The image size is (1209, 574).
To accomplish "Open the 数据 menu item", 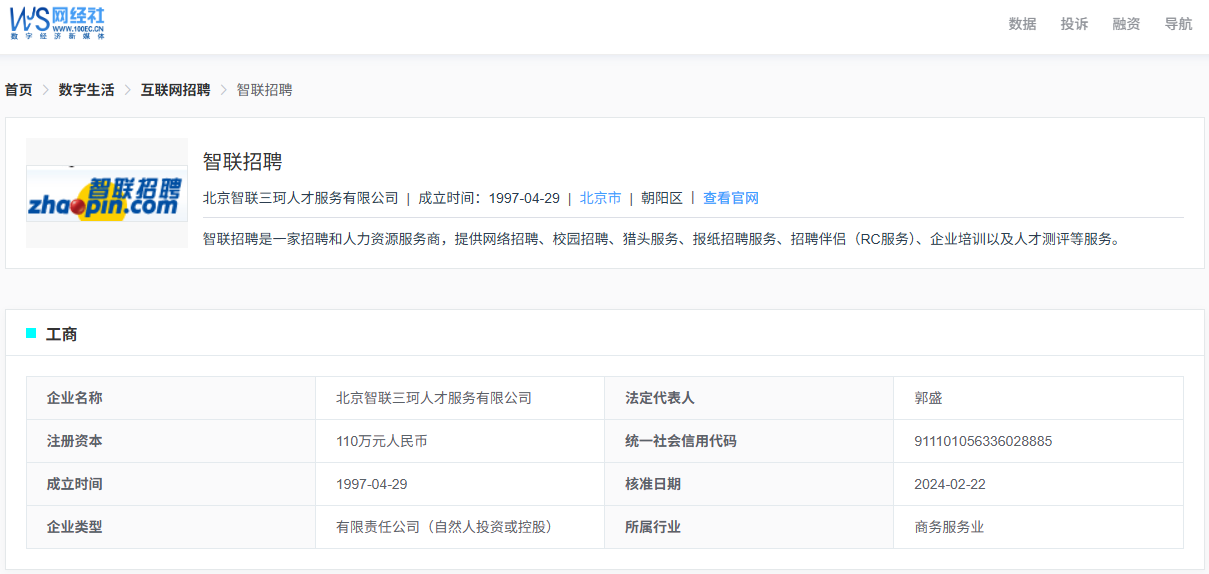I will (x=1022, y=24).
